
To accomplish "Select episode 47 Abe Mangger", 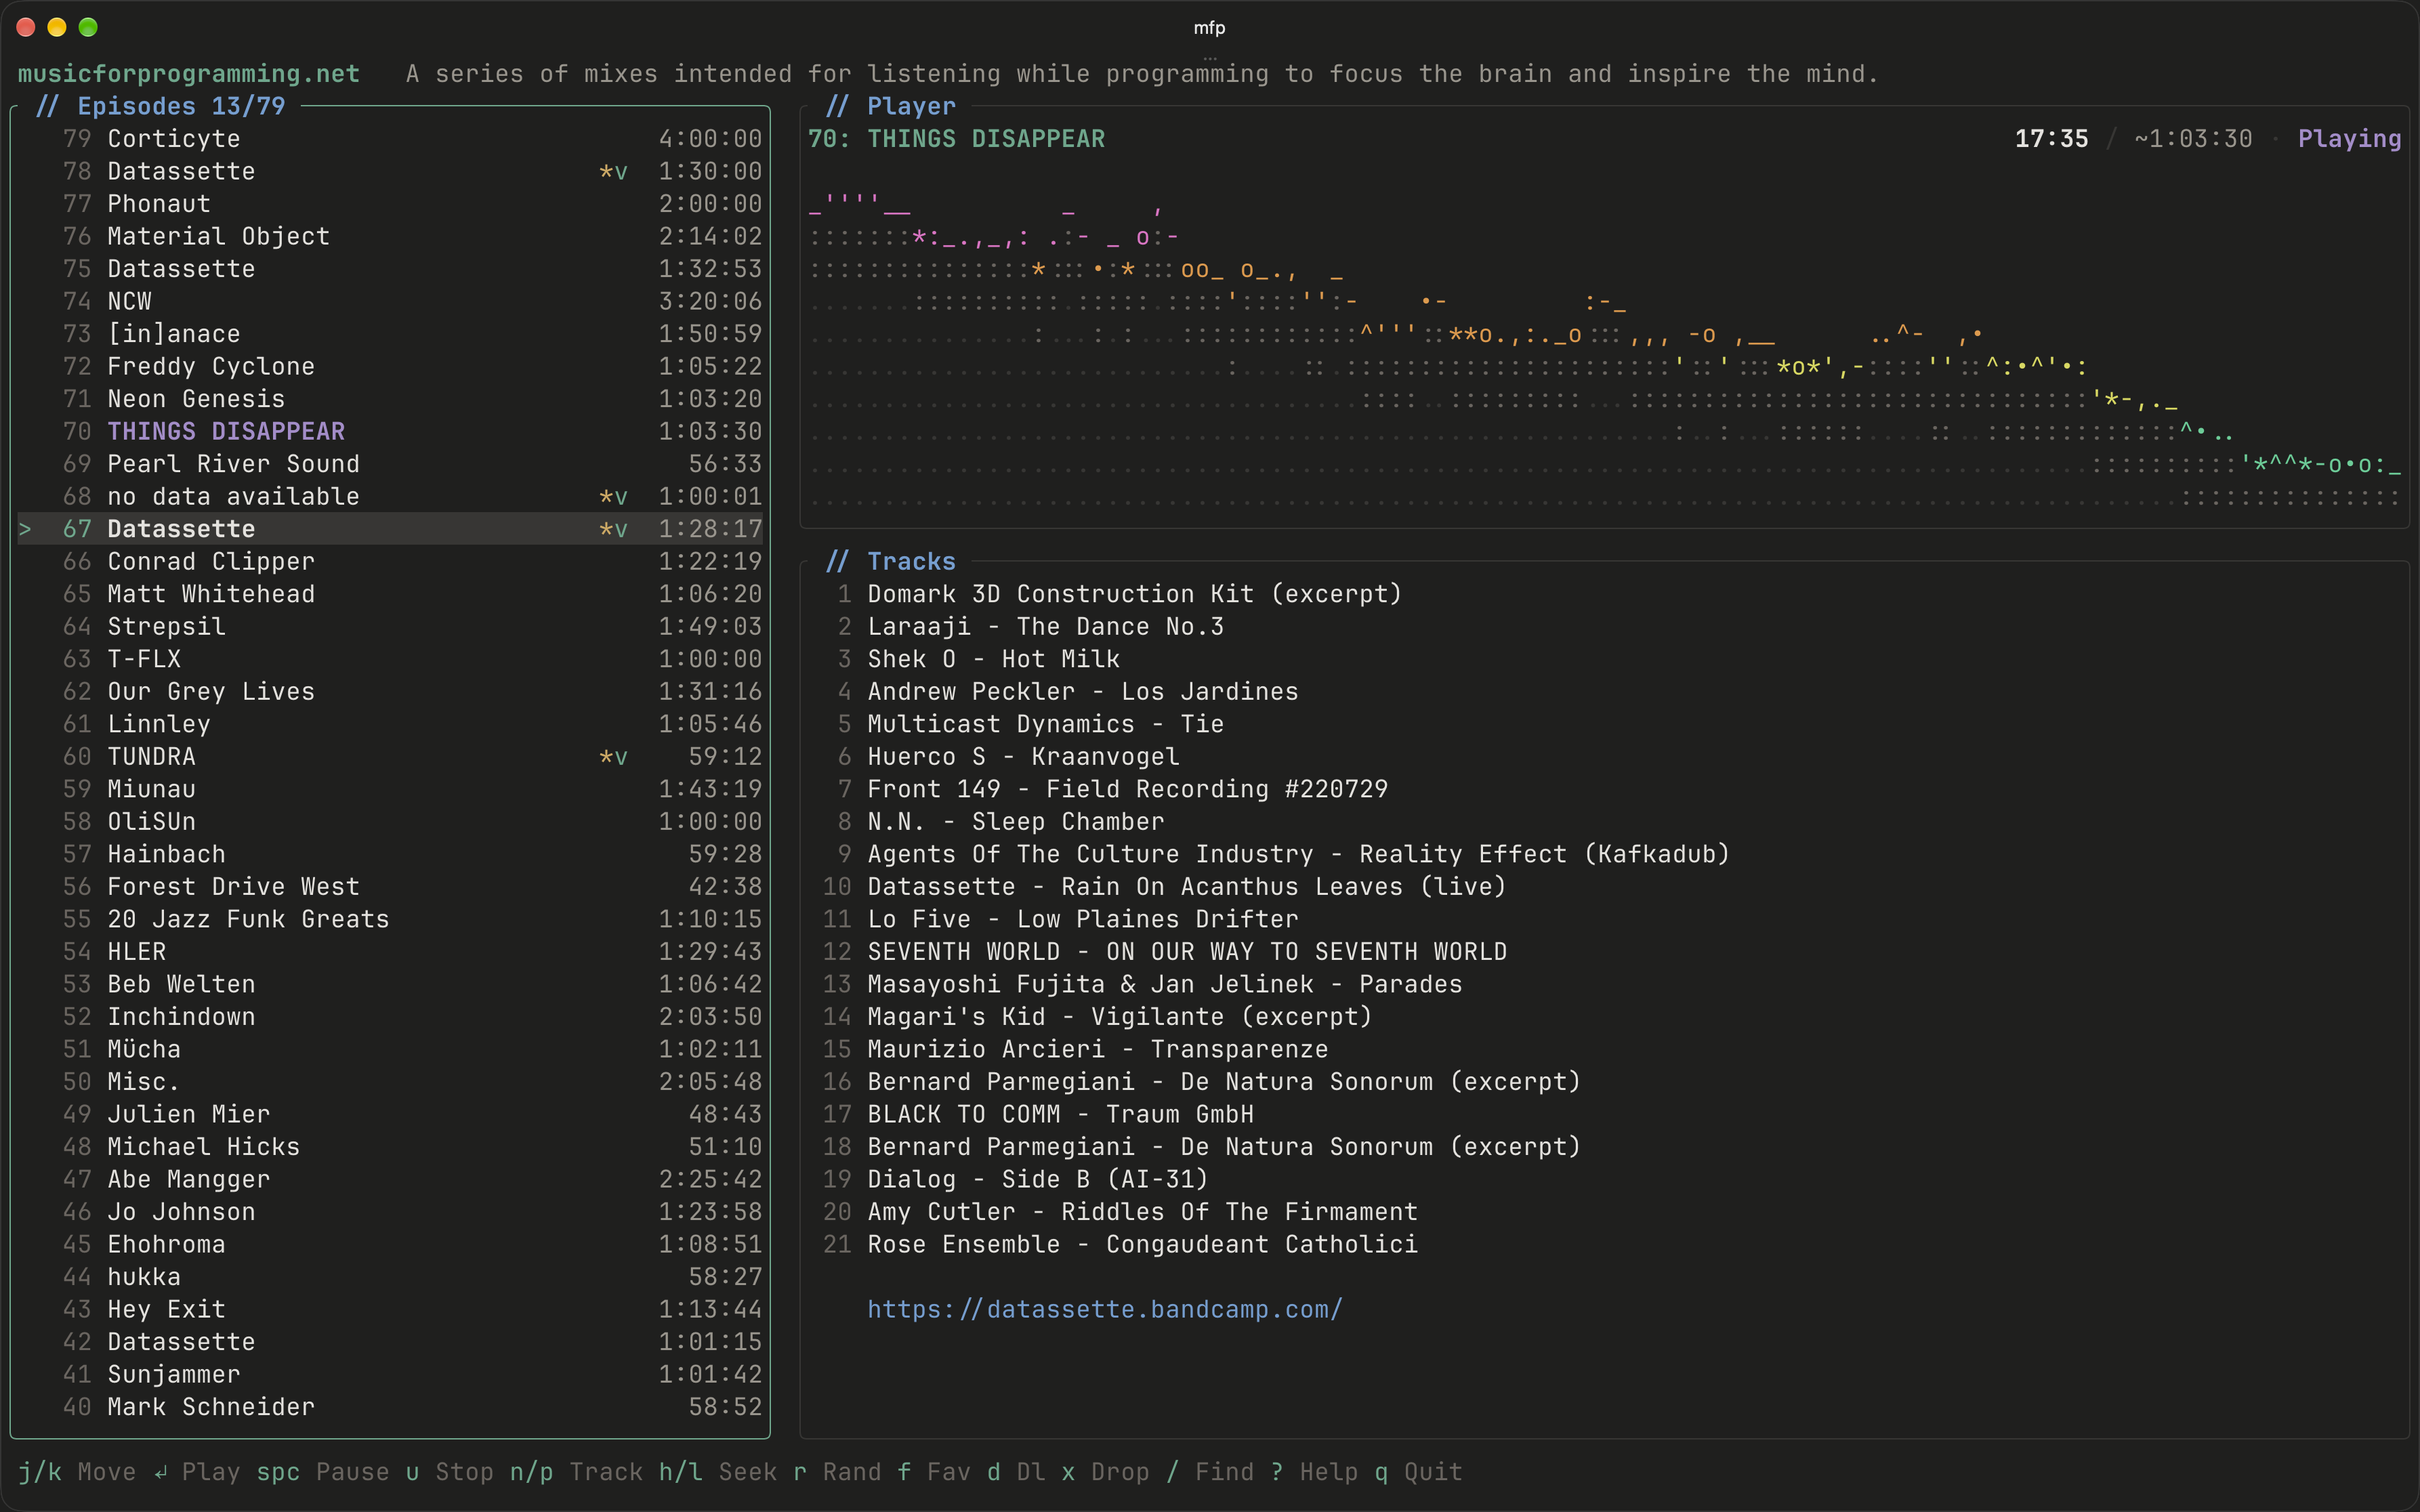I will pyautogui.click(x=390, y=1179).
